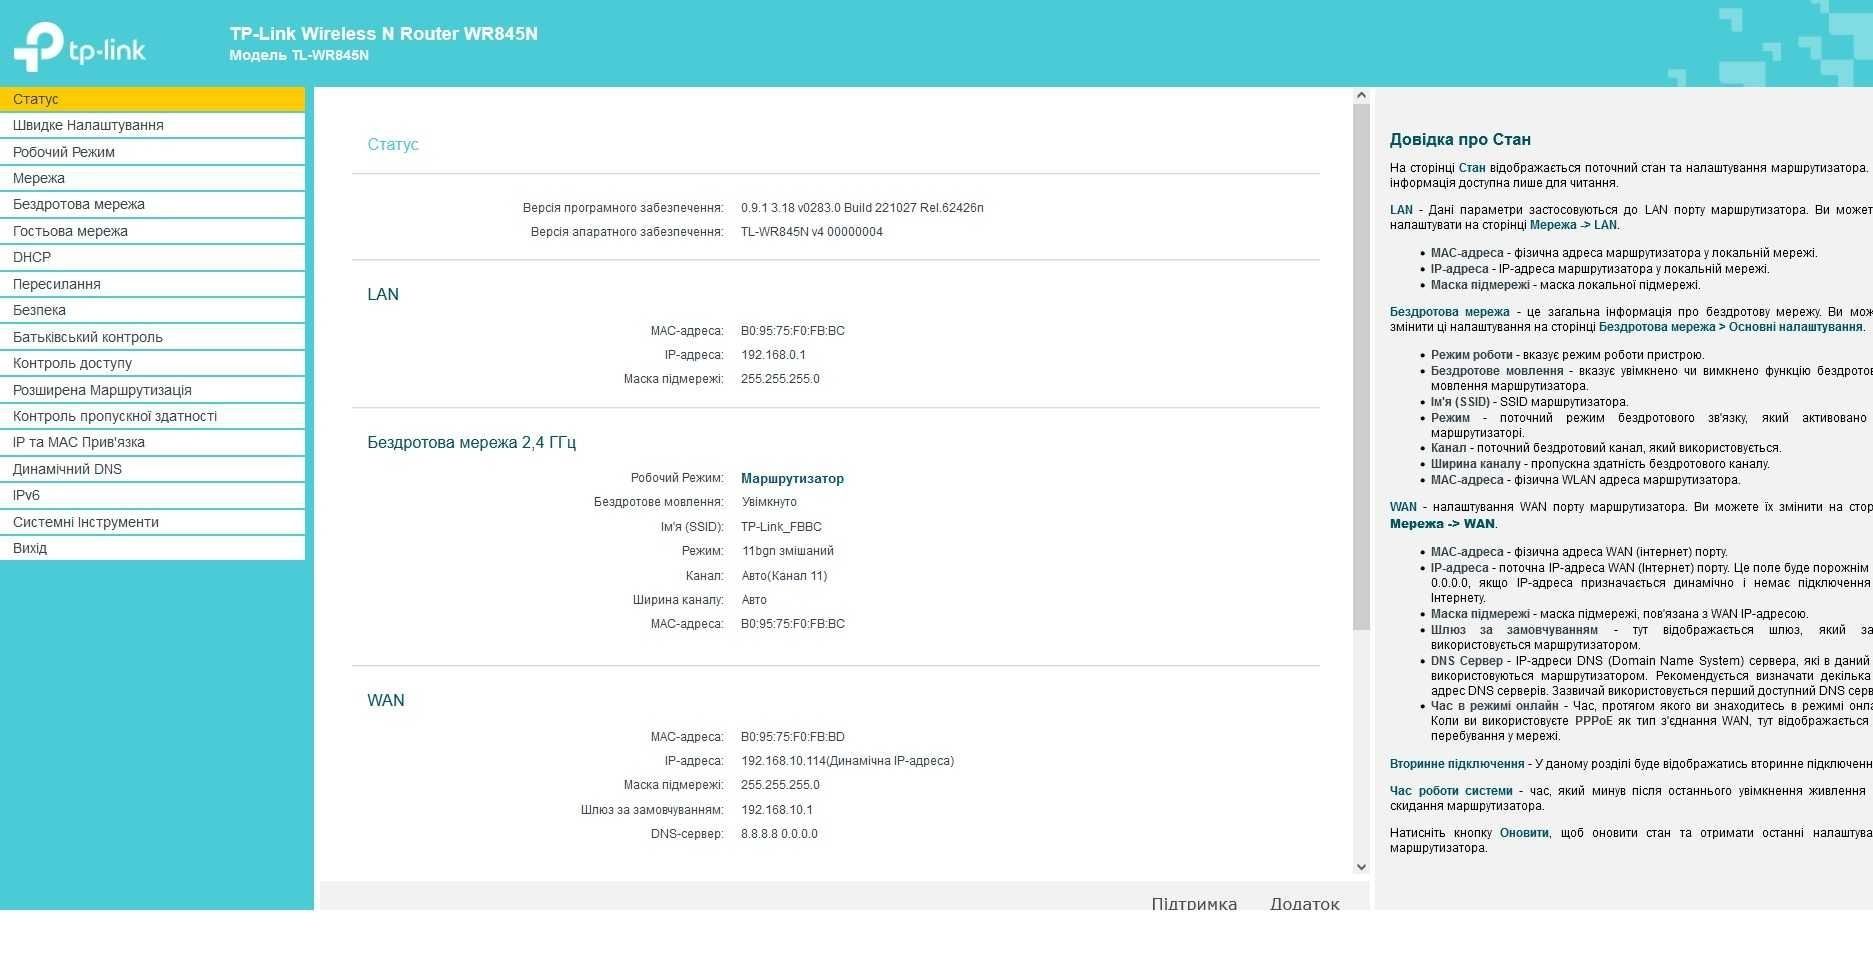Click Мережа -> WAN help link
1873x963 pixels.
click(1442, 524)
